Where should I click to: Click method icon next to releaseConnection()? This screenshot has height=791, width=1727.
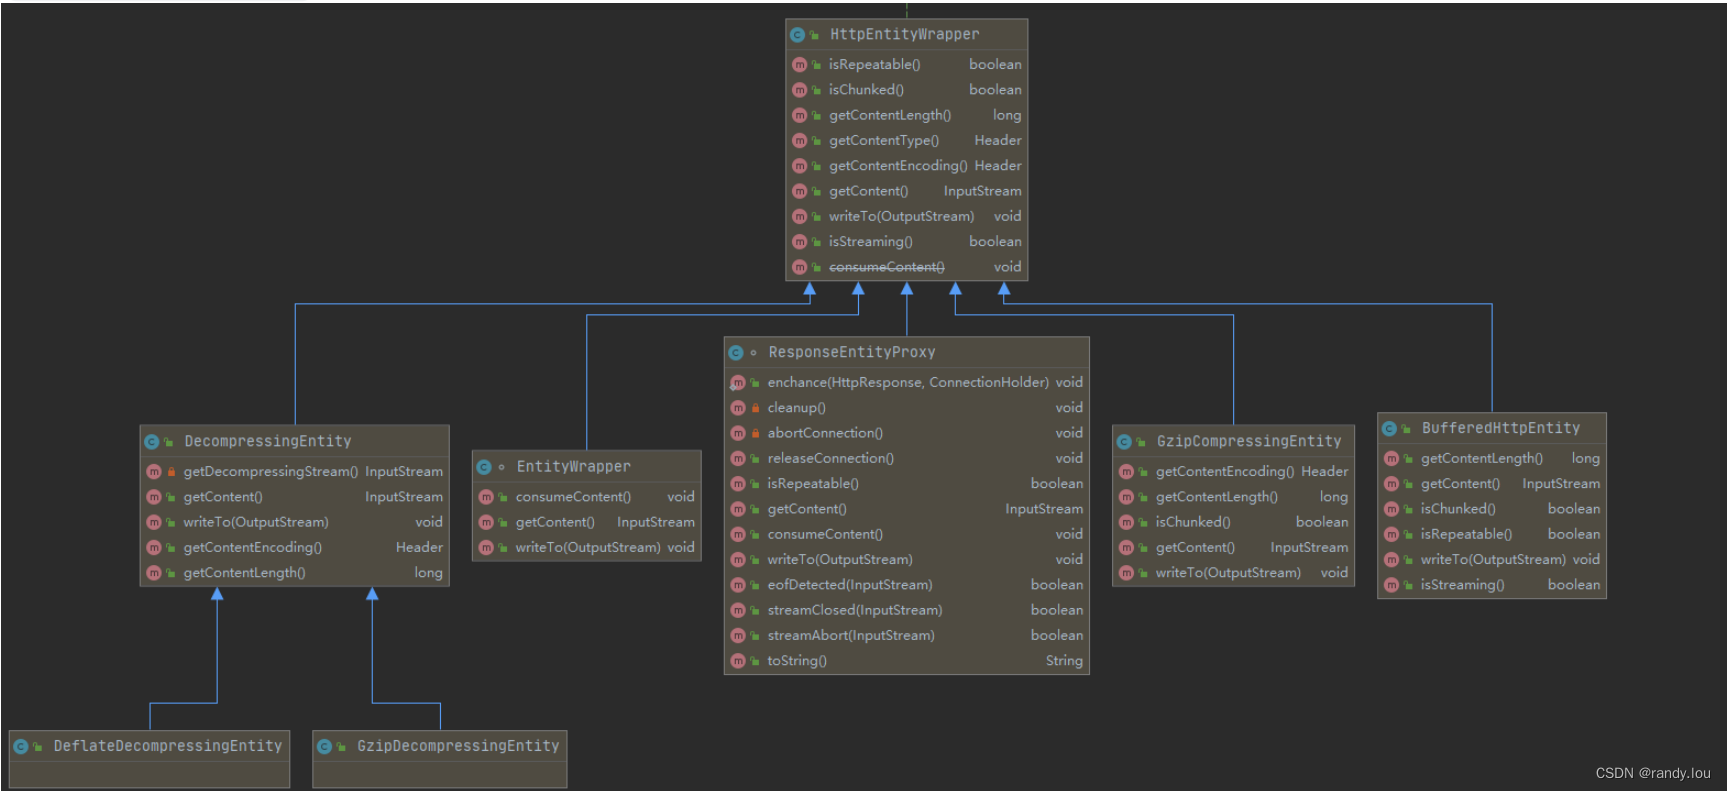coord(738,459)
